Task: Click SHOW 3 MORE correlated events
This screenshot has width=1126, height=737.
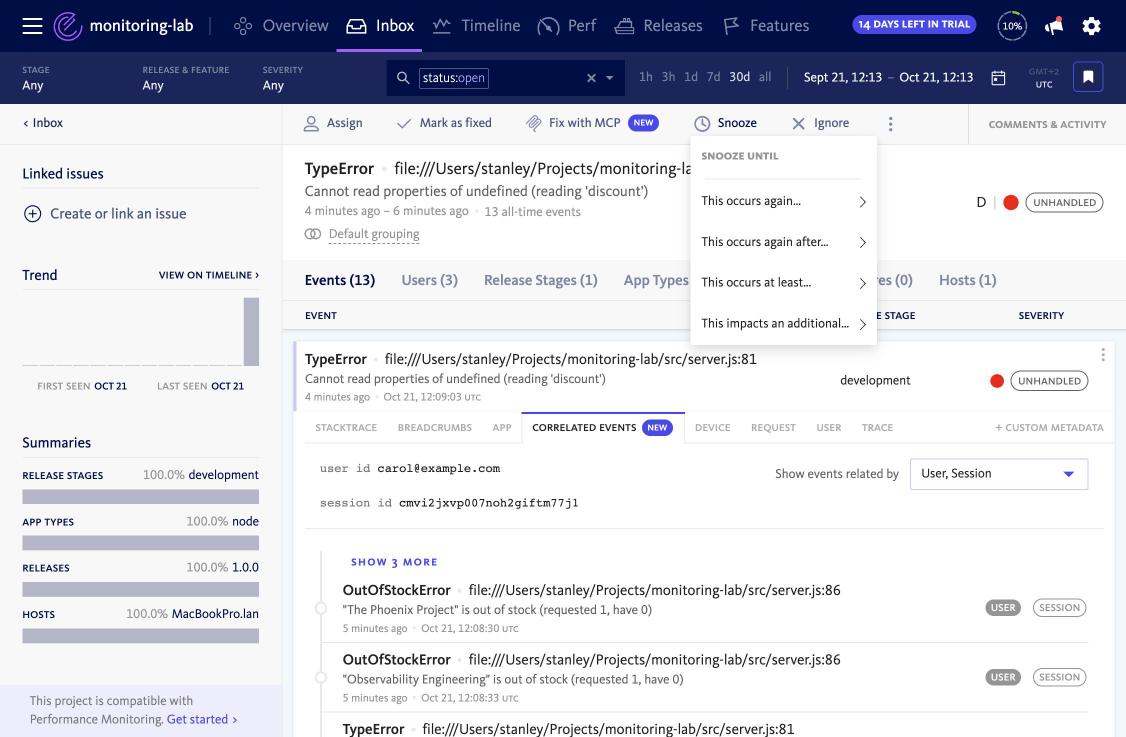Action: [394, 562]
